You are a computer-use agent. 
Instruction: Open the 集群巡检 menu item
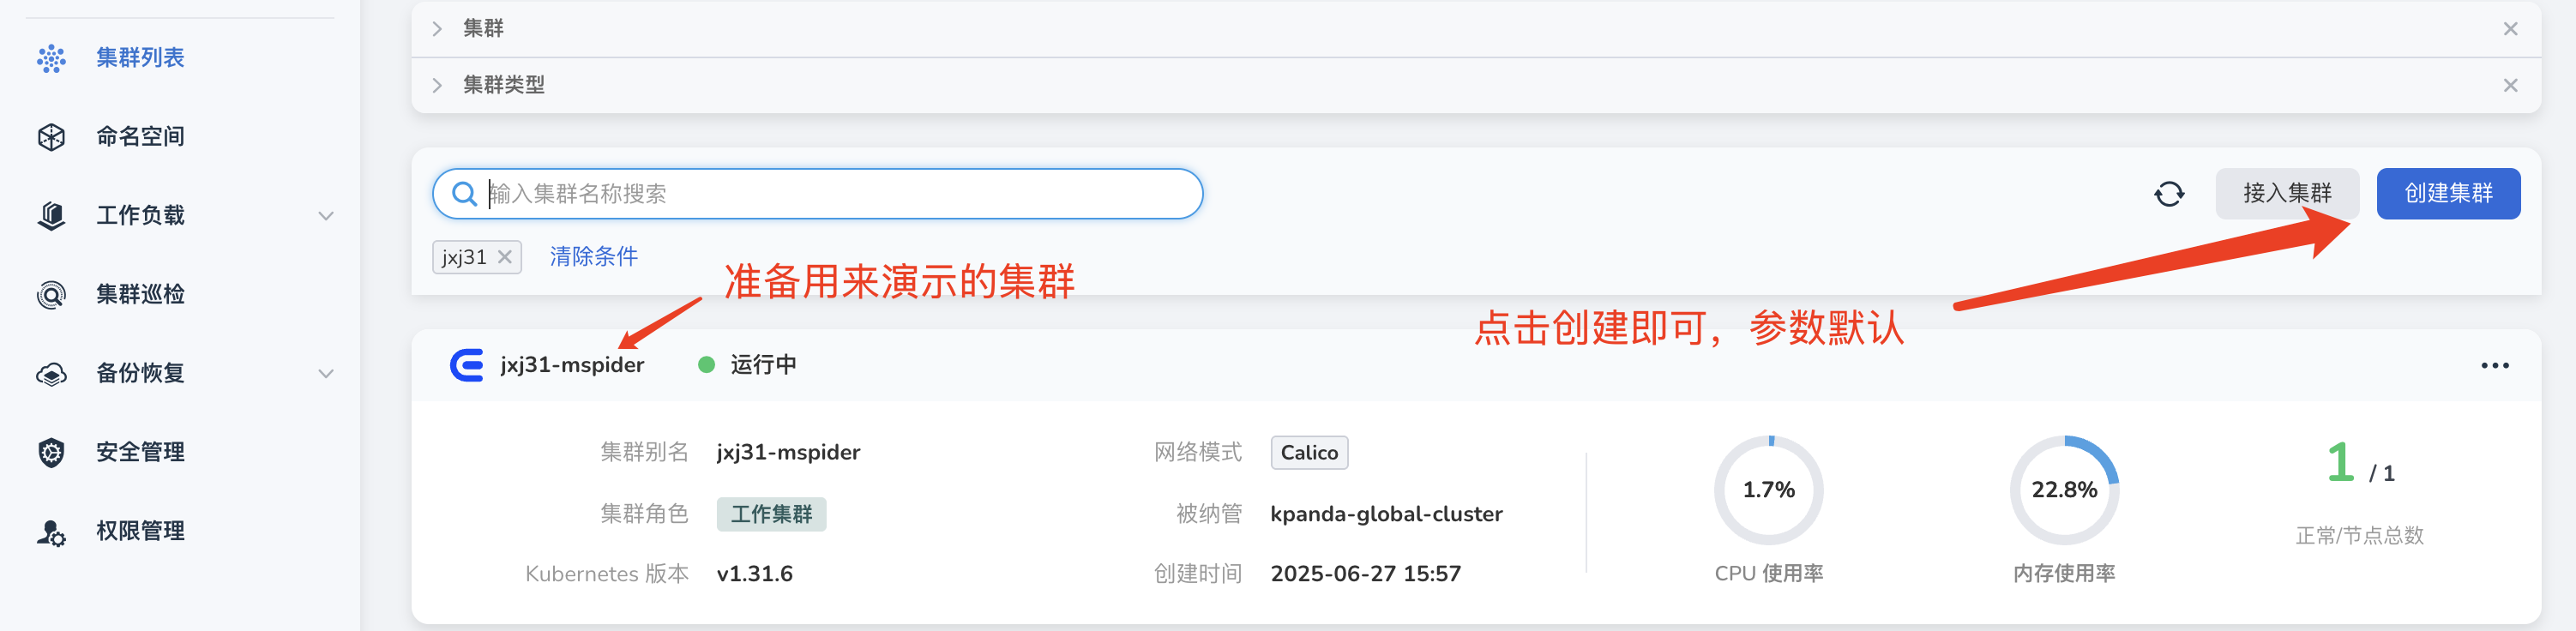140,295
